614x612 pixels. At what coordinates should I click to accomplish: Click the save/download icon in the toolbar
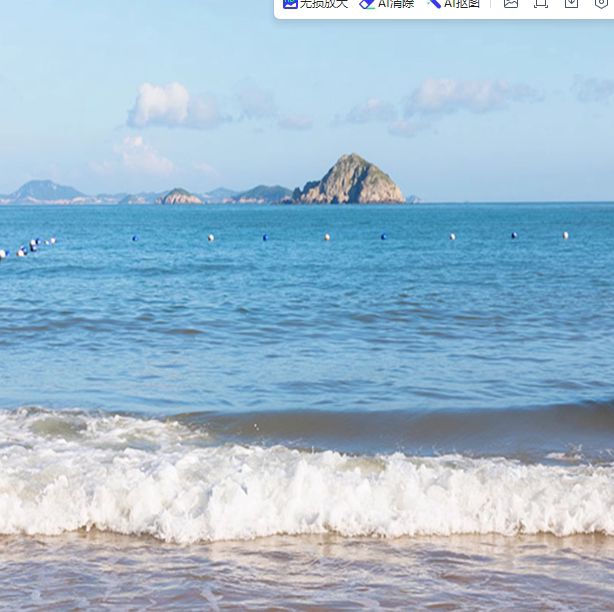coord(572,4)
